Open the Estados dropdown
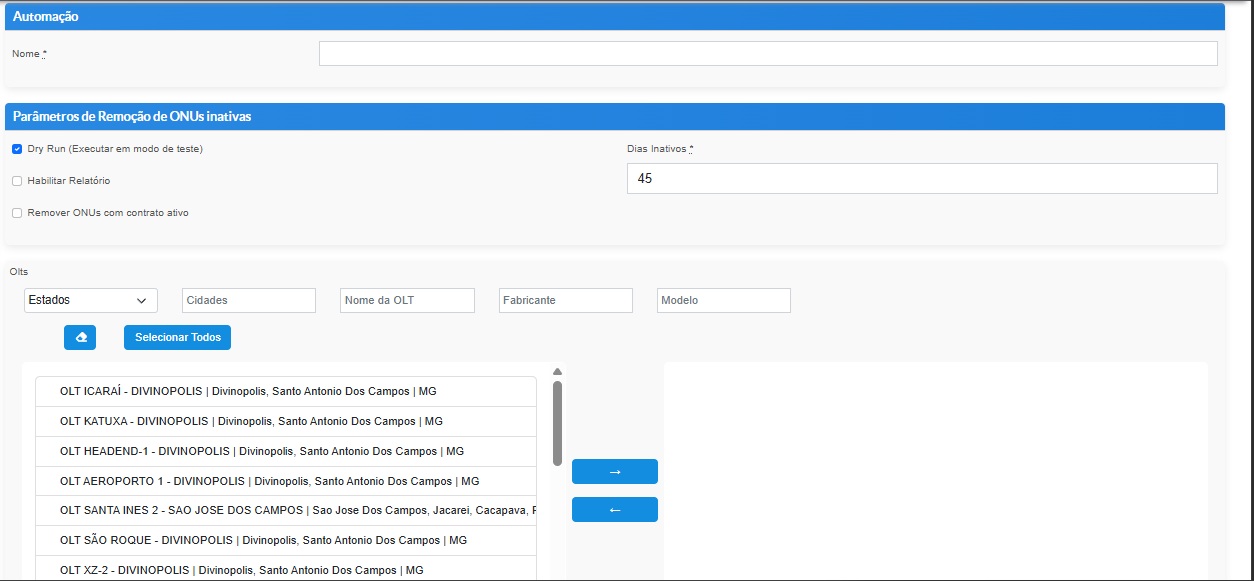The image size is (1254, 581). coord(90,300)
